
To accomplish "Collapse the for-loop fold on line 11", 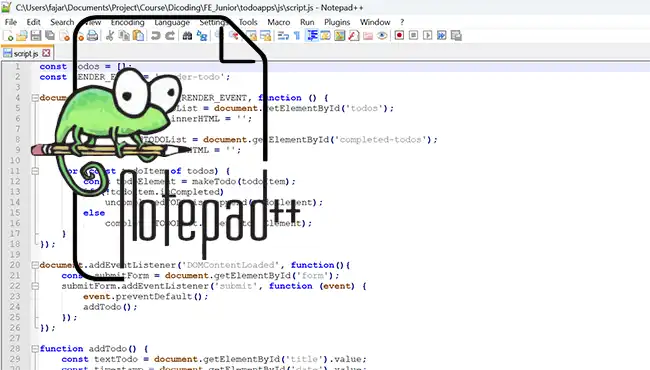I will coord(35,171).
